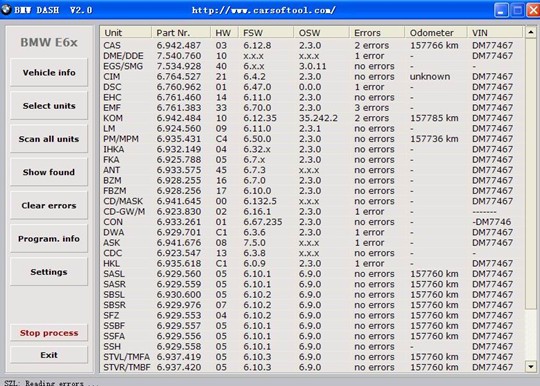Open Program. info
This screenshot has width=540, height=386.
pyautogui.click(x=49, y=239)
